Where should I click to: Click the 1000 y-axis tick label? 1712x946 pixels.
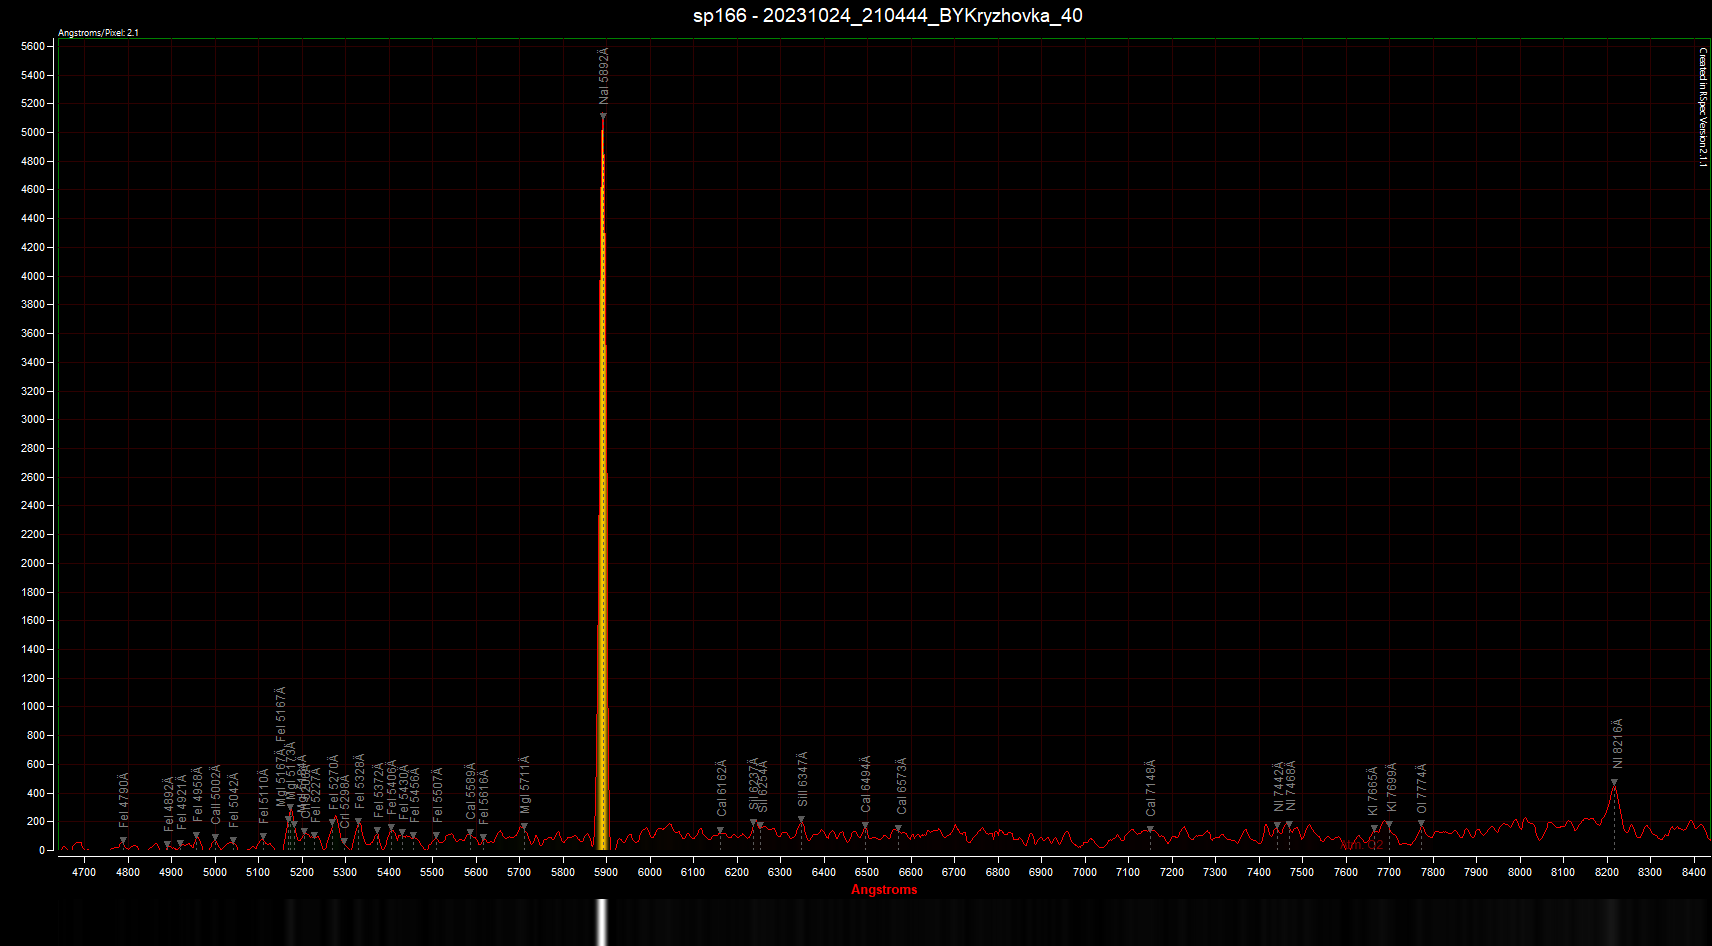tap(33, 706)
